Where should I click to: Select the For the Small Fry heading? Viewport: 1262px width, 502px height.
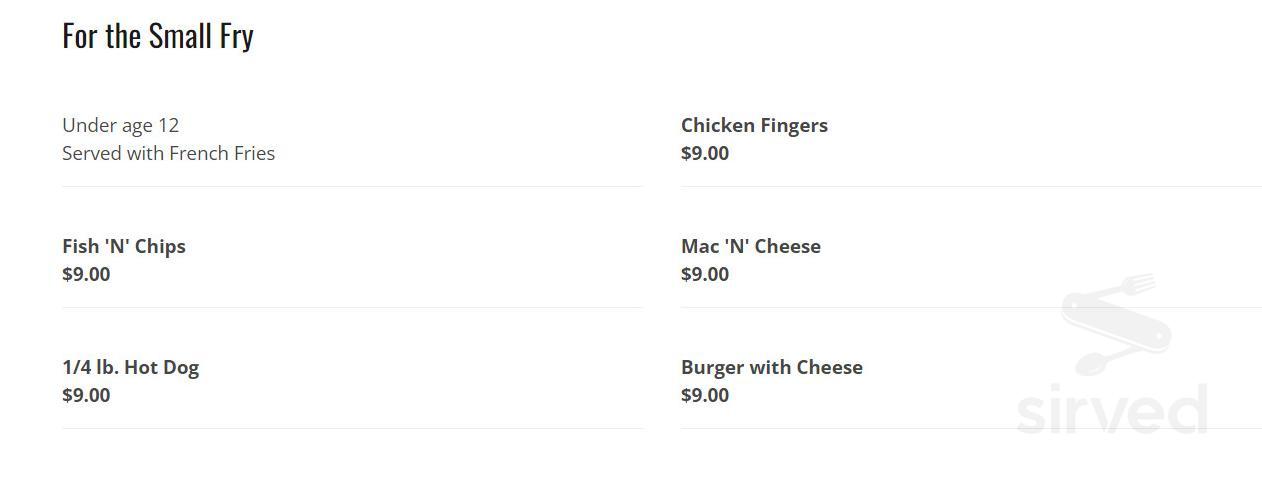pos(158,36)
